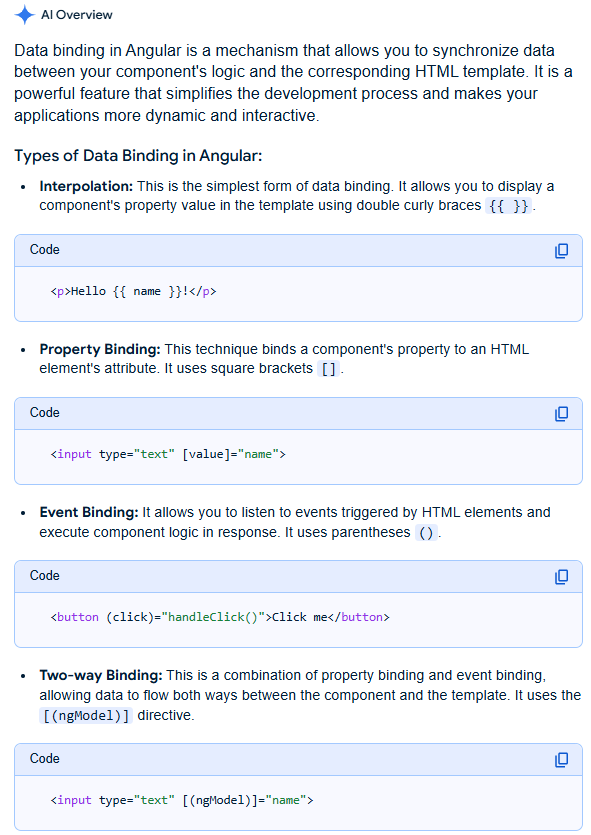Viewport: 591px width, 835px height.
Task: Click the first Code block header label
Action: click(45, 250)
